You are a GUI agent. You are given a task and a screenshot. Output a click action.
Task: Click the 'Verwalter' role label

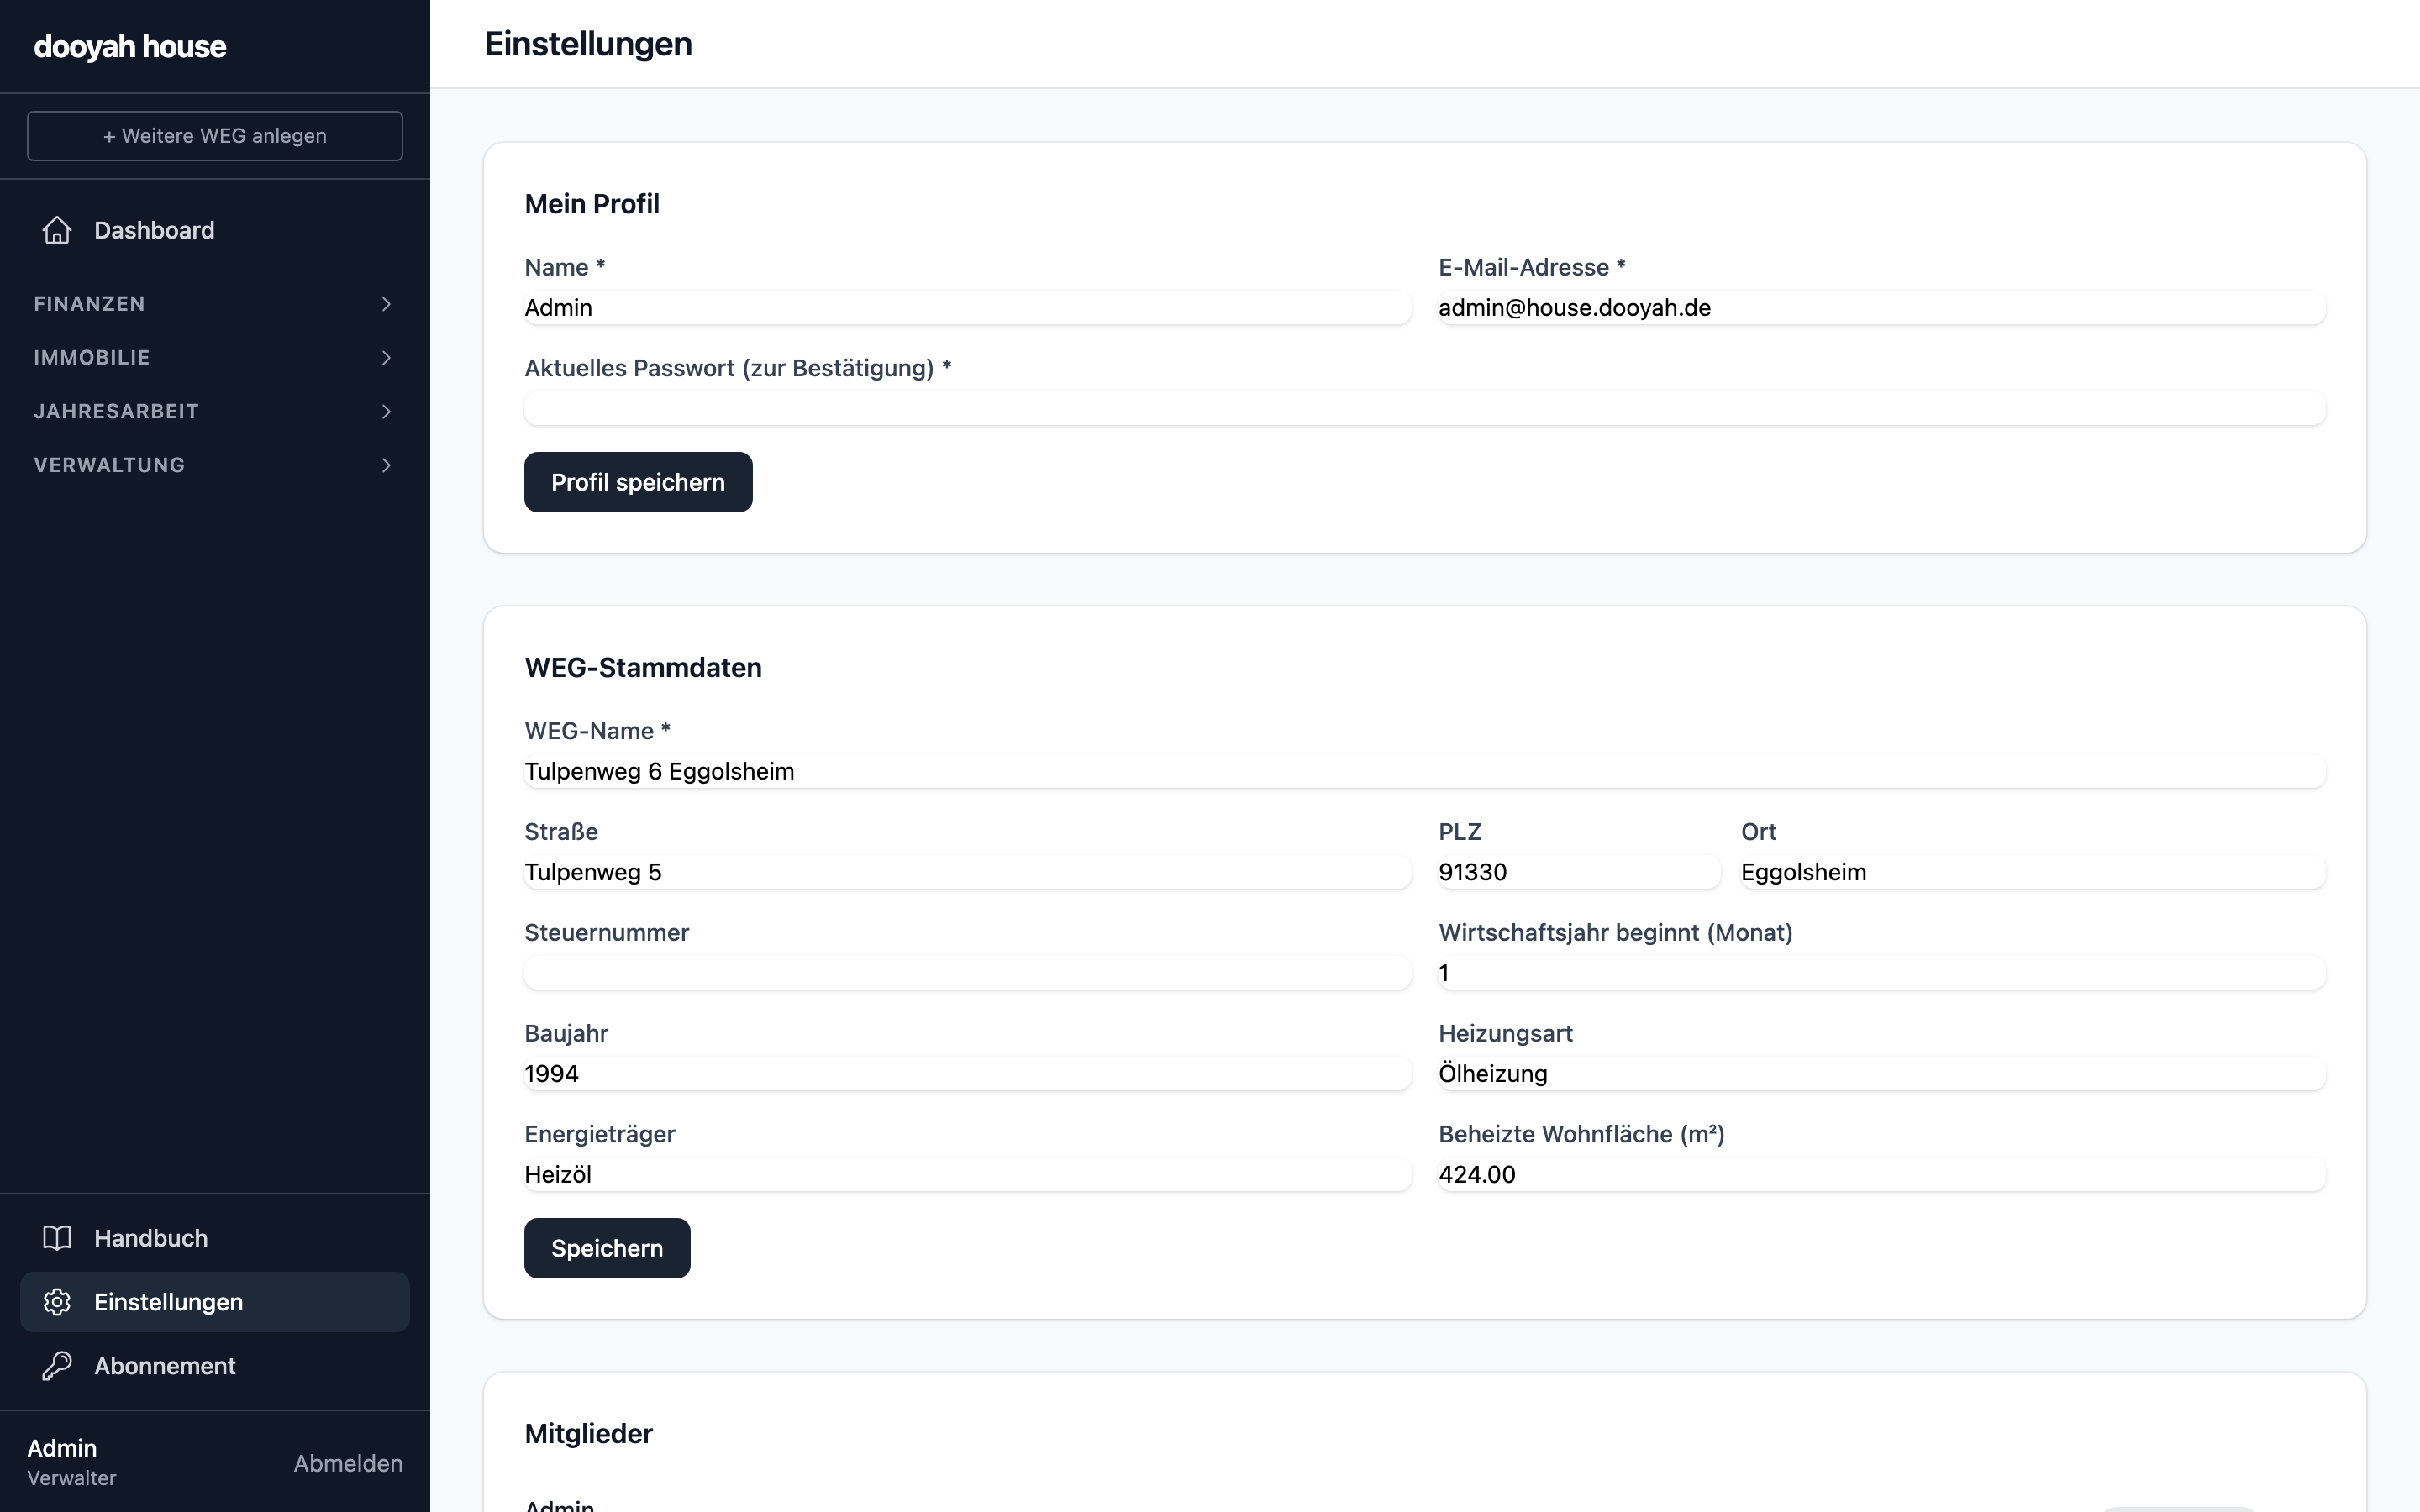point(72,1478)
